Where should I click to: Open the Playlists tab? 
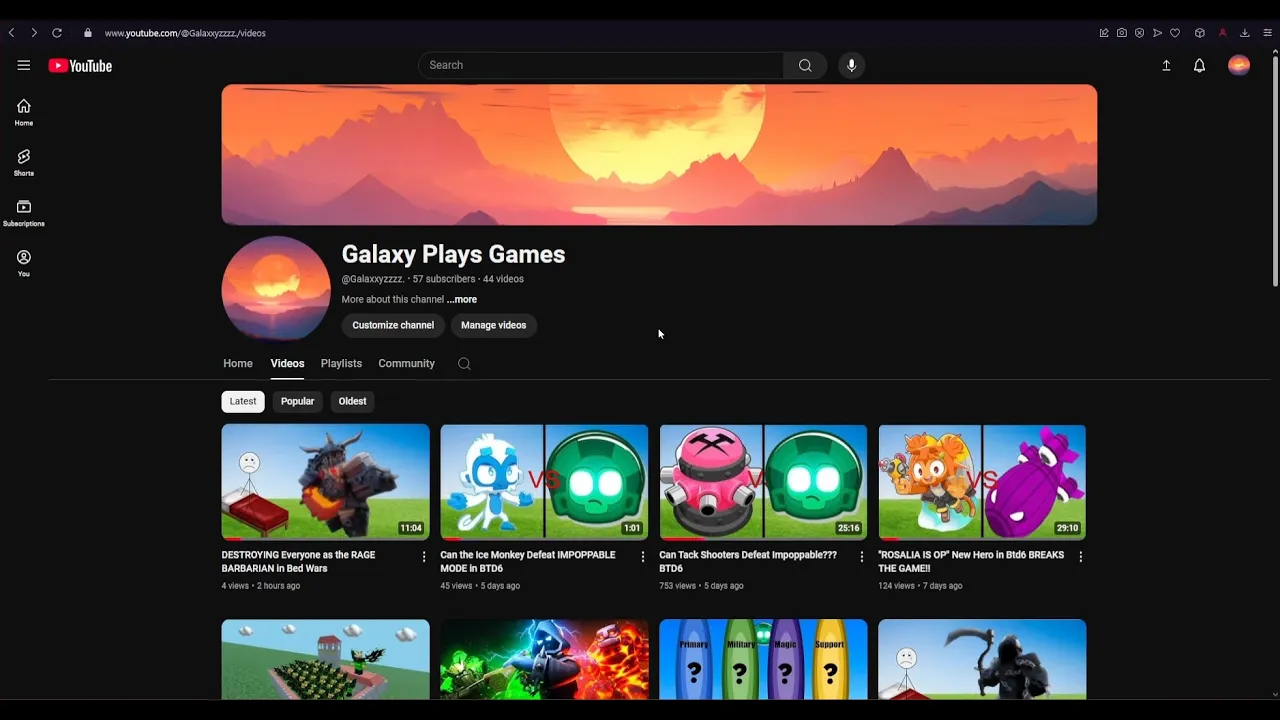(x=341, y=364)
